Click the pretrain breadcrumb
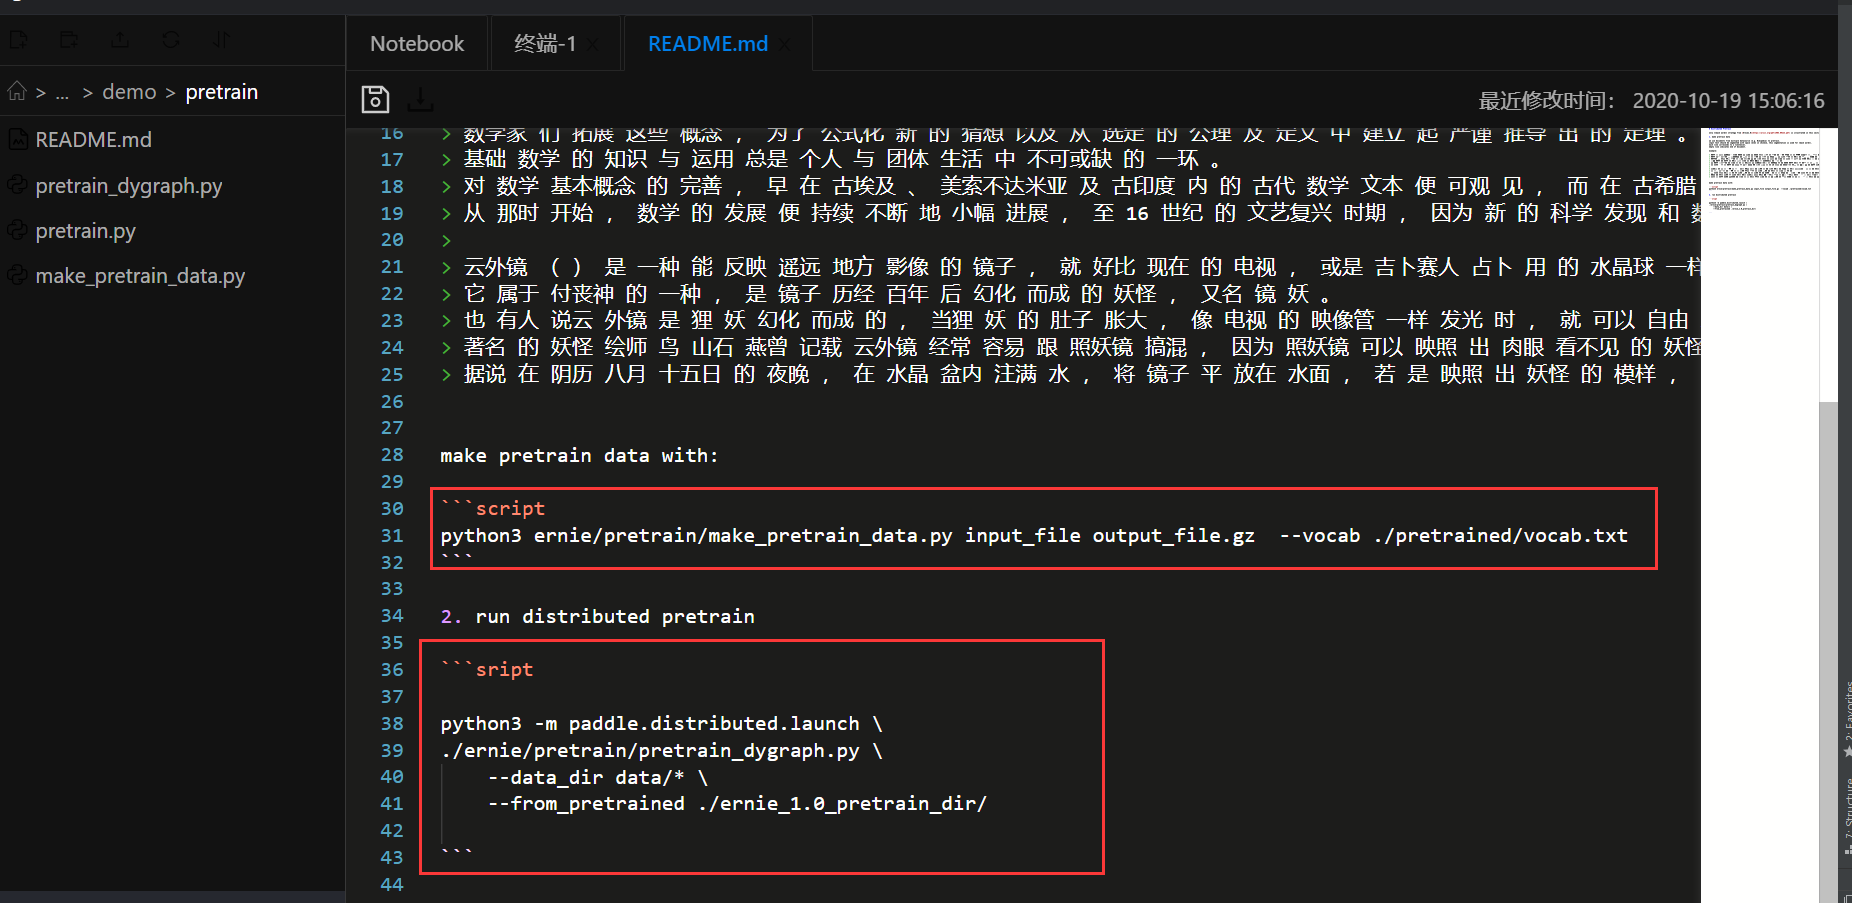The height and width of the screenshot is (903, 1852). coord(222,92)
